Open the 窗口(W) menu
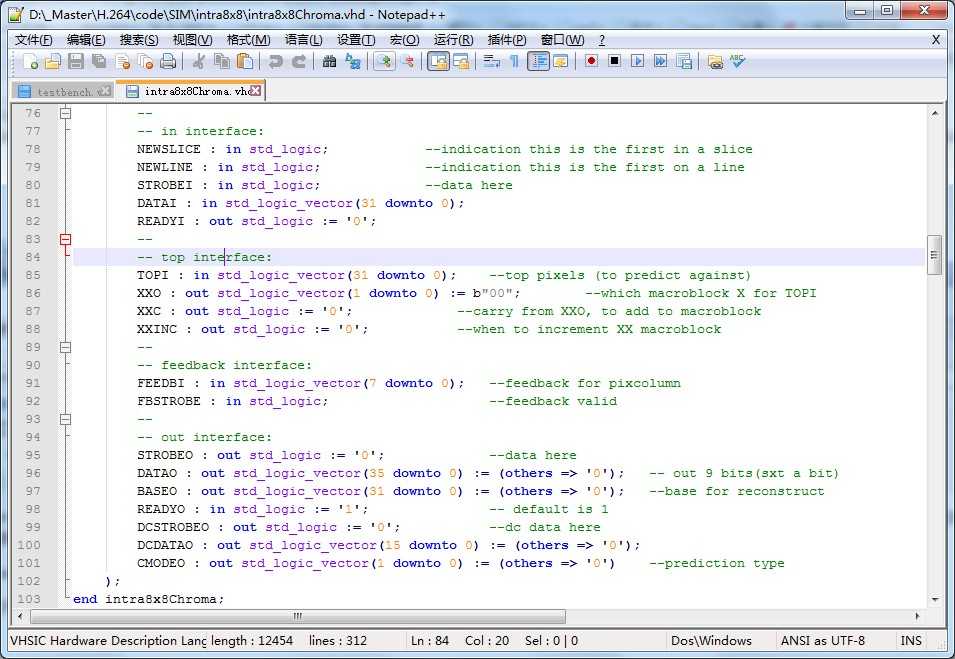This screenshot has width=955, height=659. [562, 40]
